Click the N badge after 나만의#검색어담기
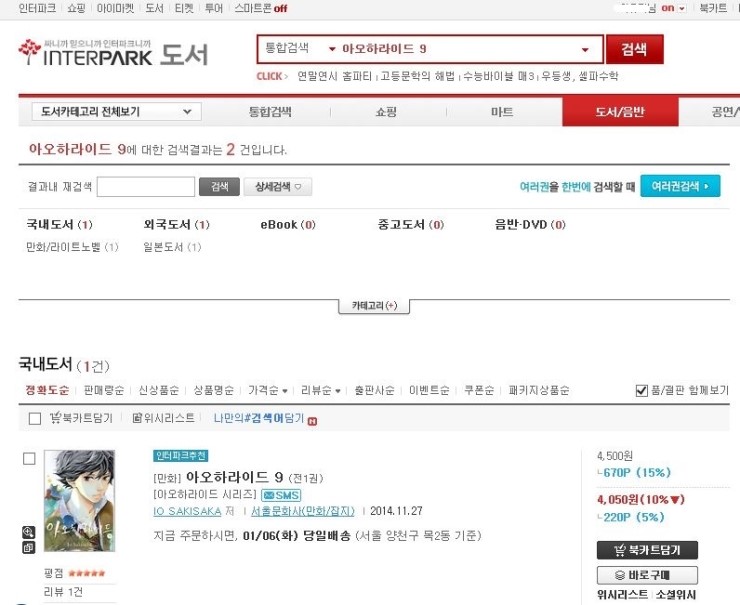740x605 pixels. point(312,422)
